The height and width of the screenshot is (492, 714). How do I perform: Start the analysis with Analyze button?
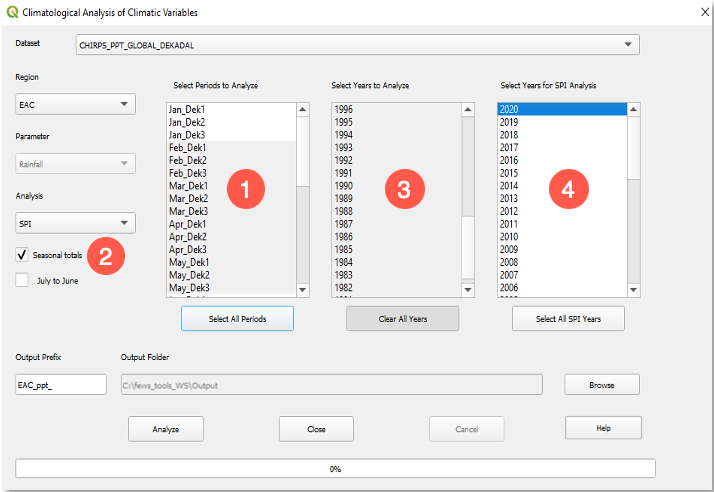pyautogui.click(x=166, y=428)
